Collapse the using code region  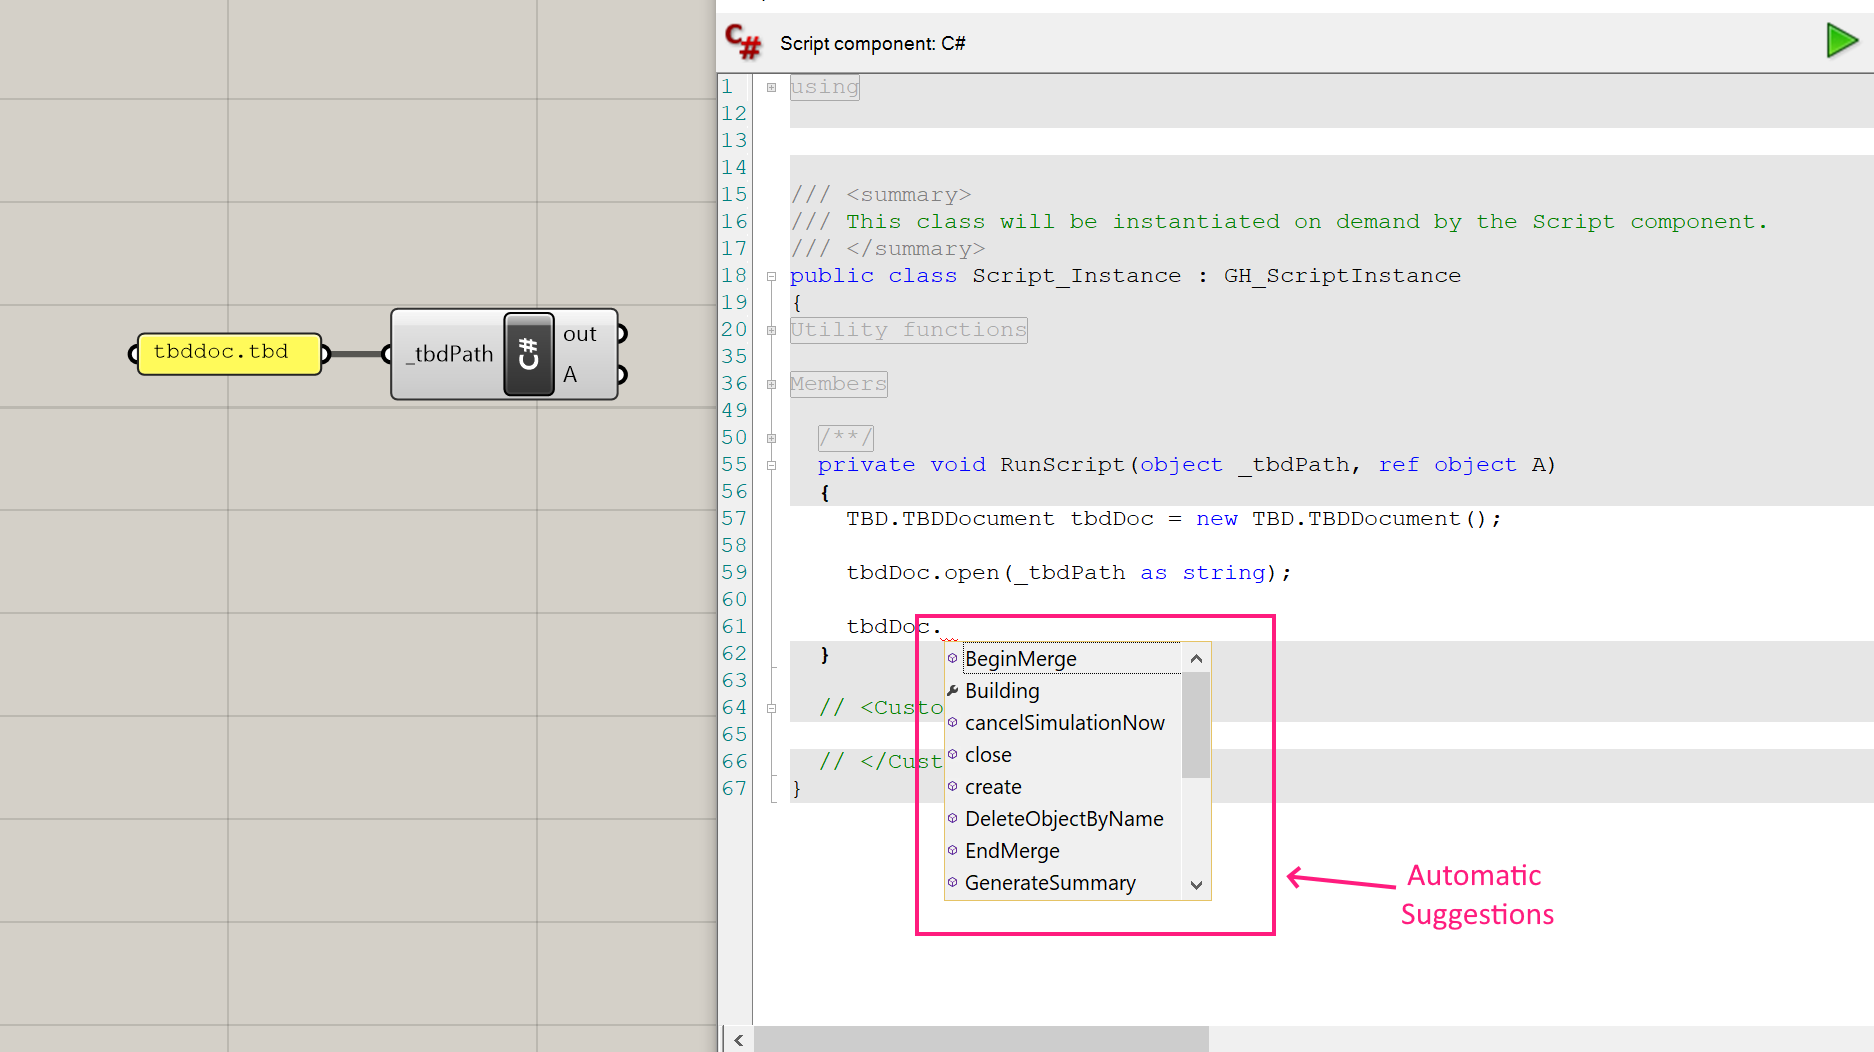tap(770, 87)
